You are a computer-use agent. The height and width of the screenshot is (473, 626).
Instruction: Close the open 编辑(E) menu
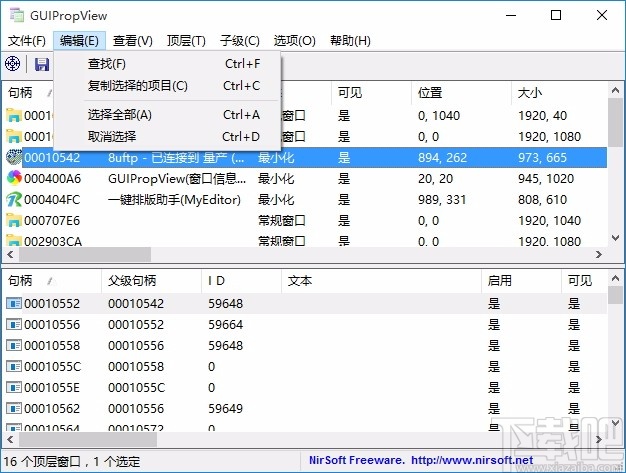pyautogui.click(x=79, y=40)
